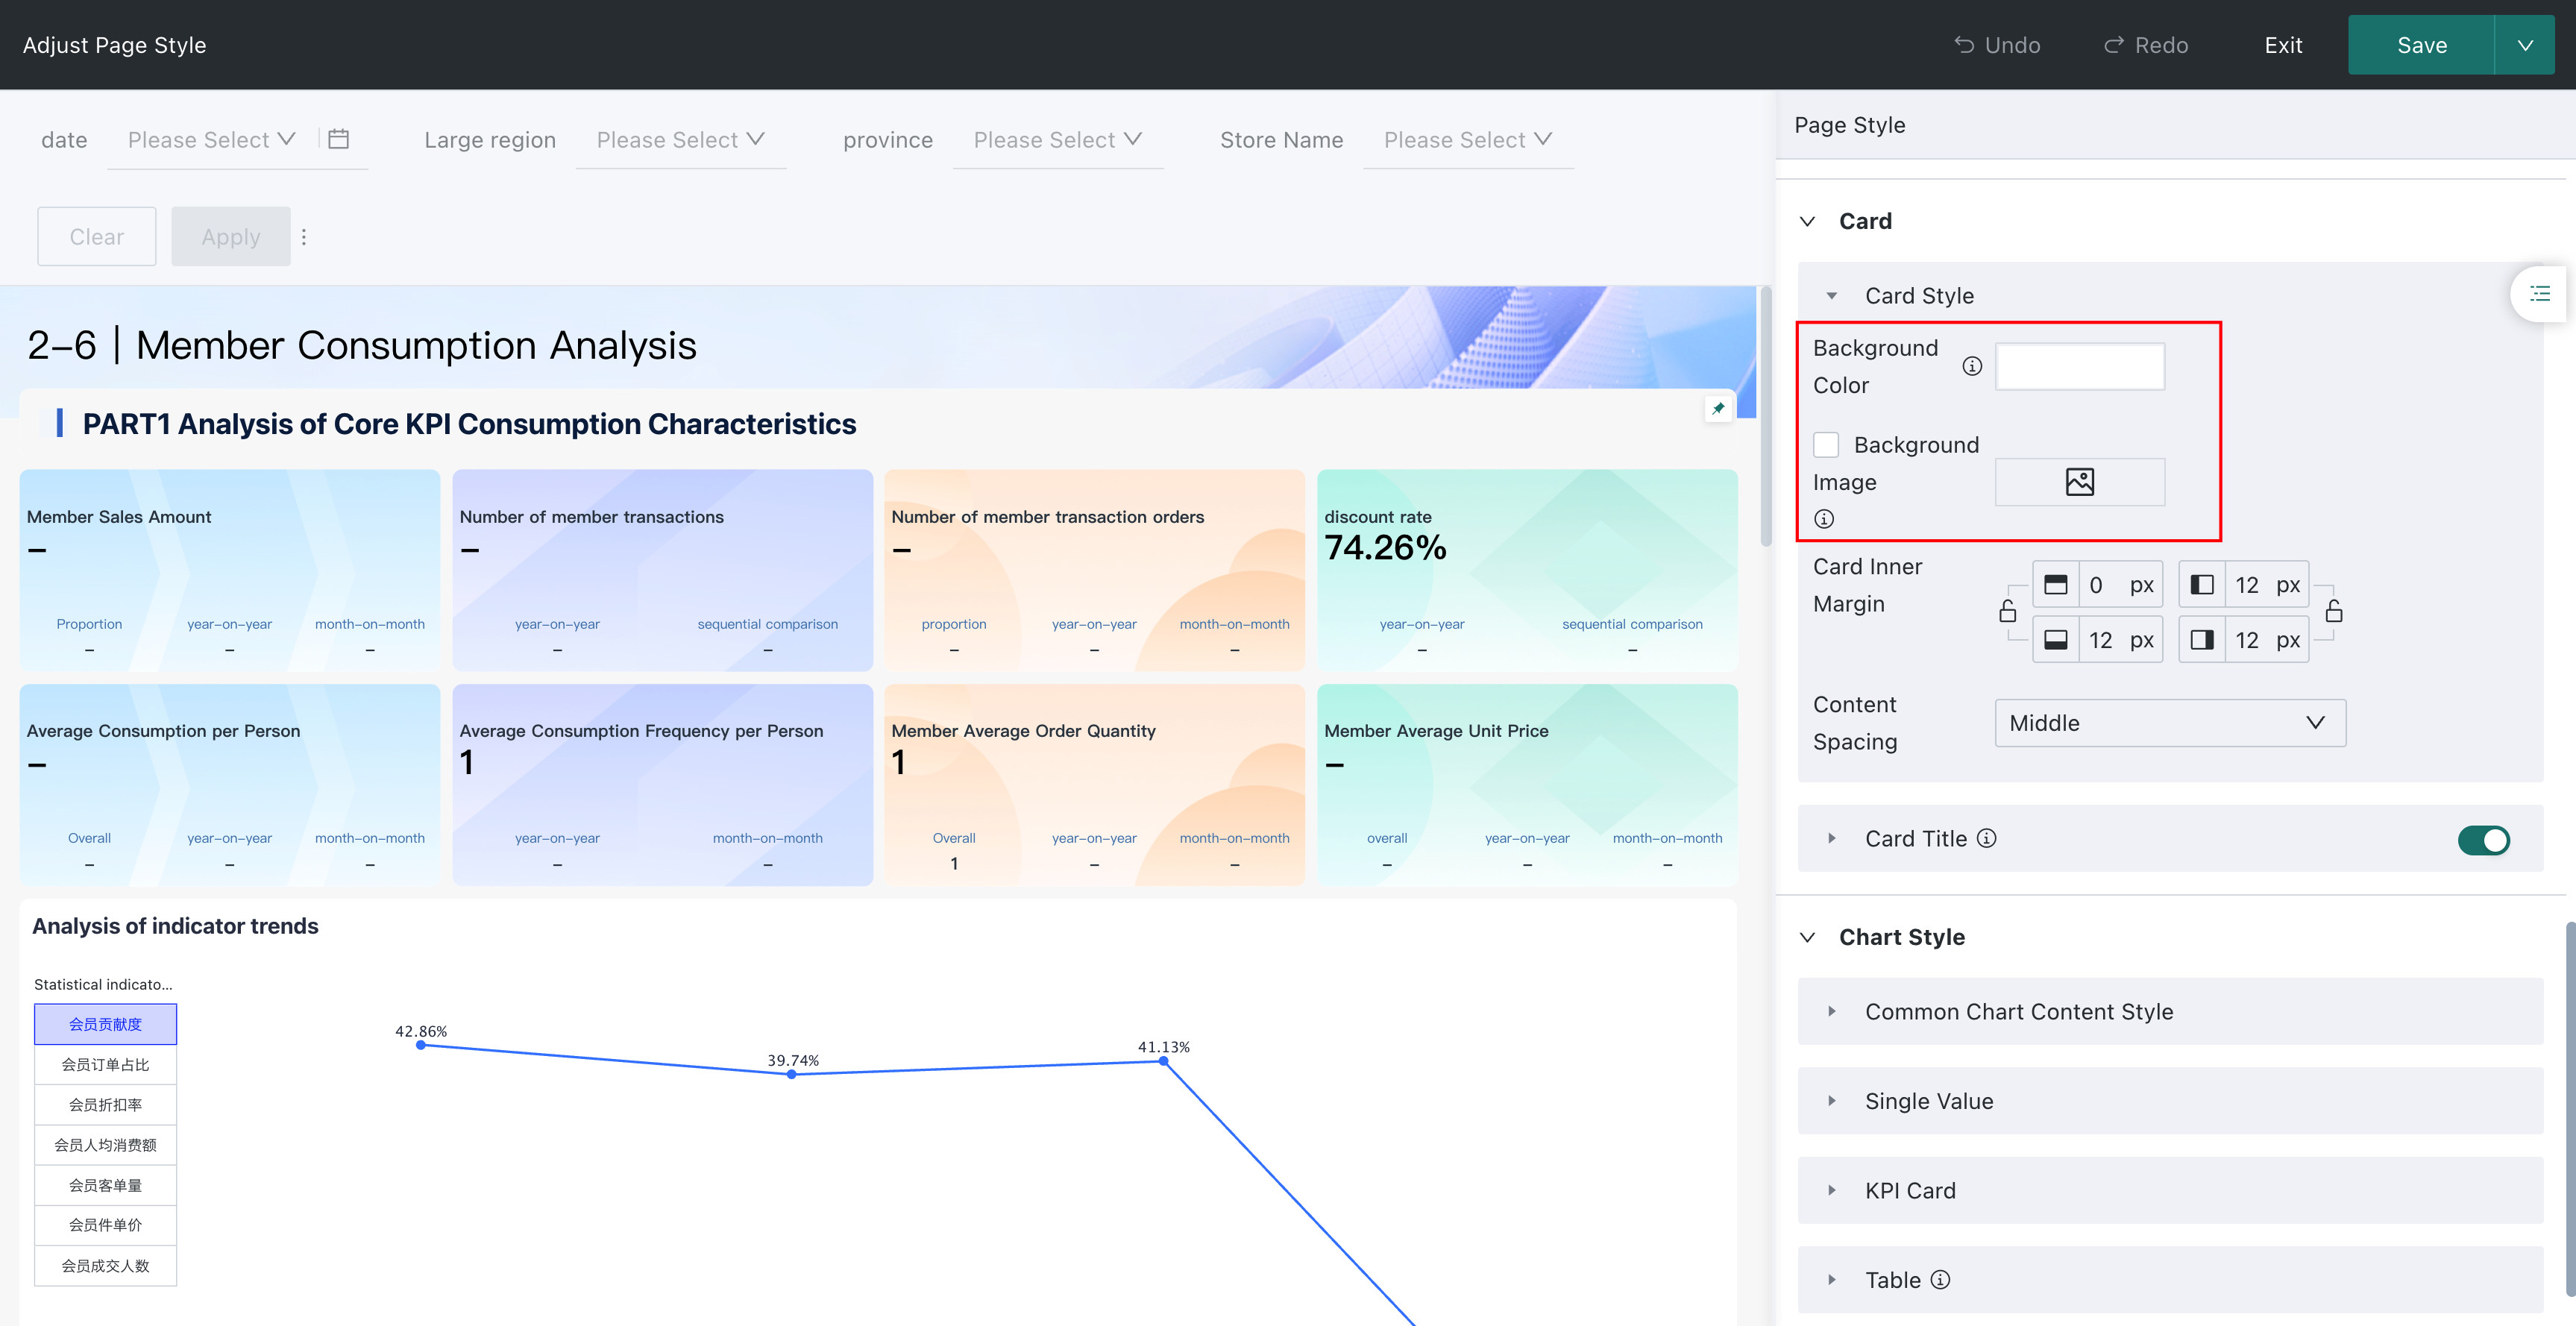Click the Redo arrow icon
This screenshot has width=2576, height=1326.
pos(2113,45)
